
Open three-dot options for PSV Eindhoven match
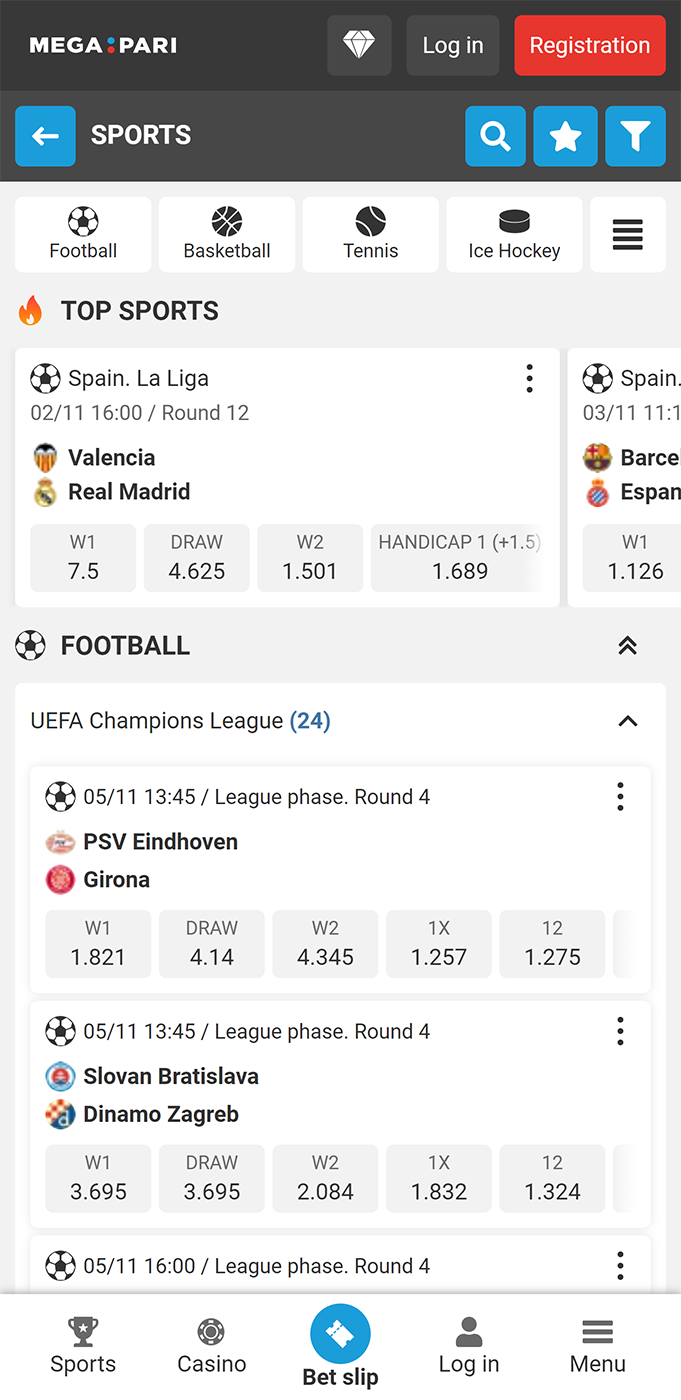coord(620,797)
